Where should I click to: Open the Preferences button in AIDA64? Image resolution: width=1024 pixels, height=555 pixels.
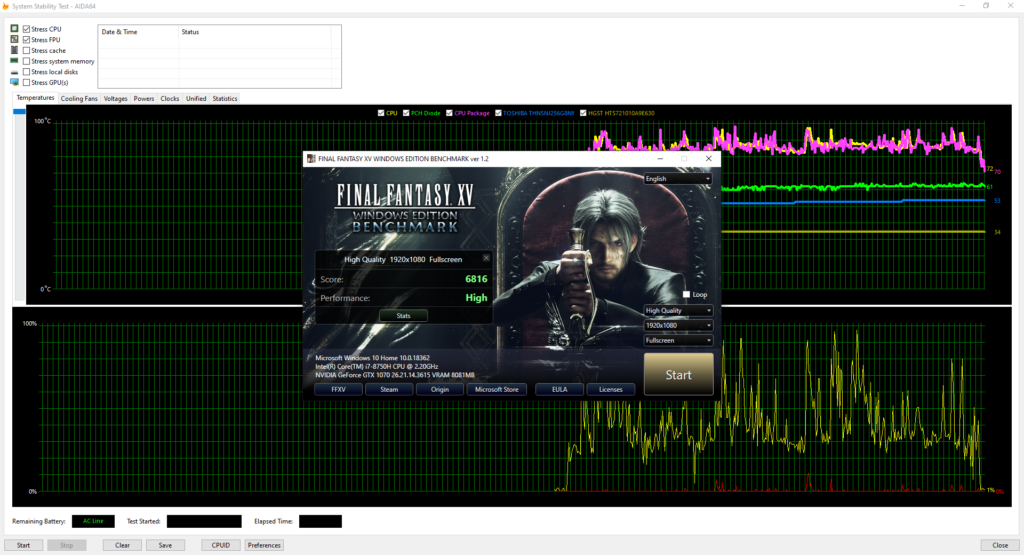tap(264, 545)
